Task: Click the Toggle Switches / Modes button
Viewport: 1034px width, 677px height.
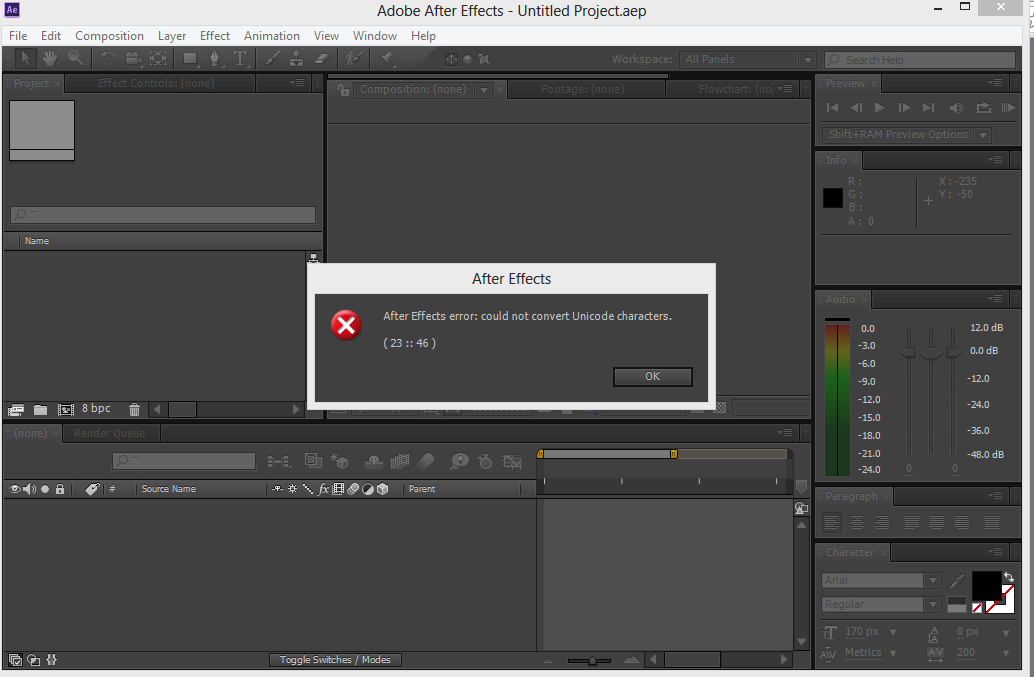Action: coord(335,660)
